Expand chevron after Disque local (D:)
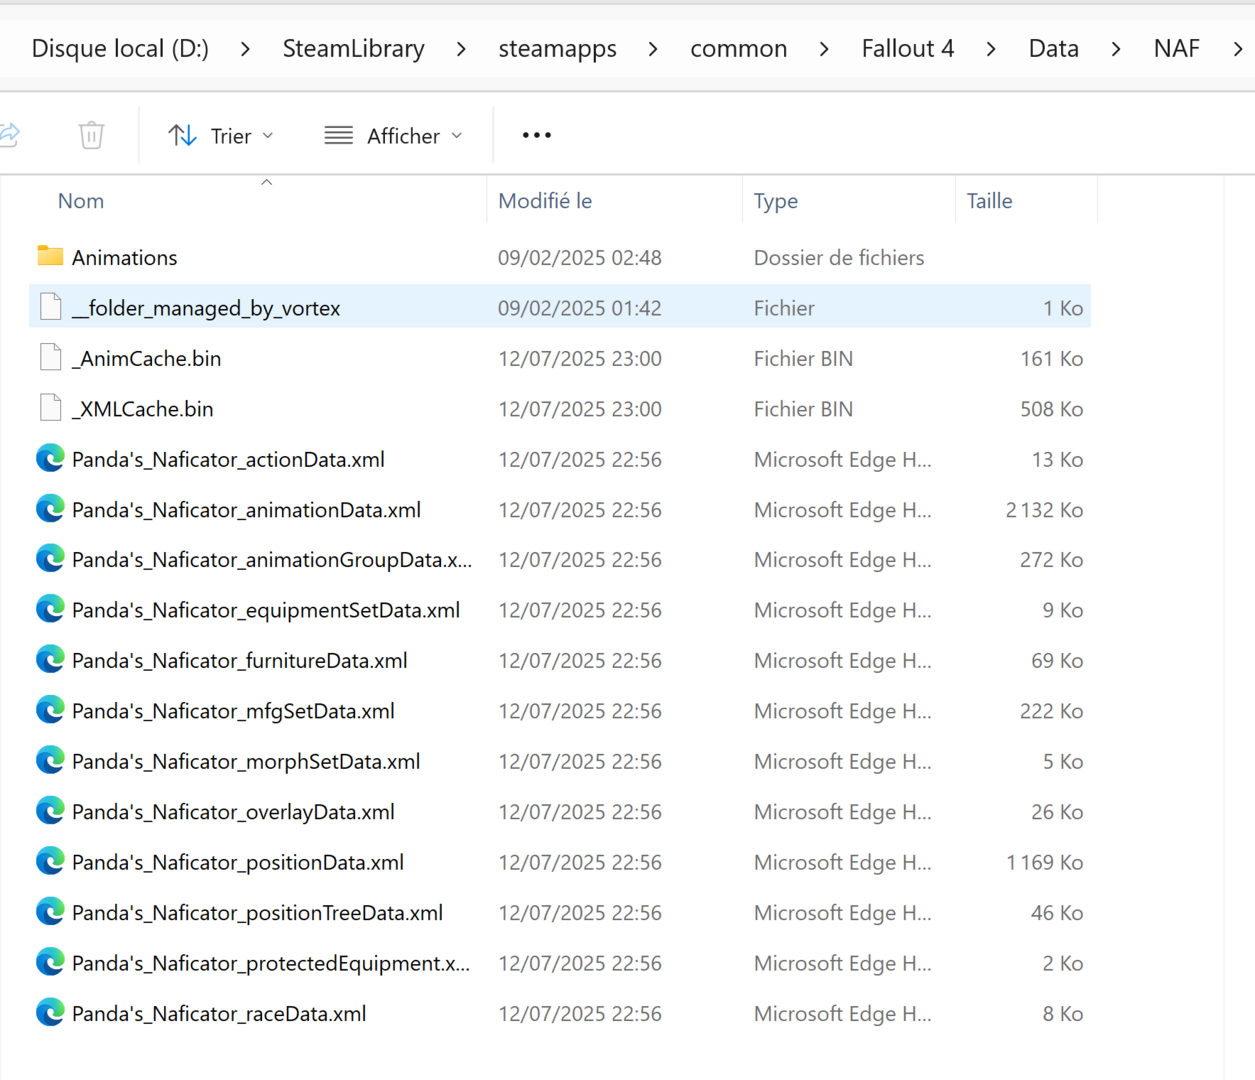 [x=245, y=49]
